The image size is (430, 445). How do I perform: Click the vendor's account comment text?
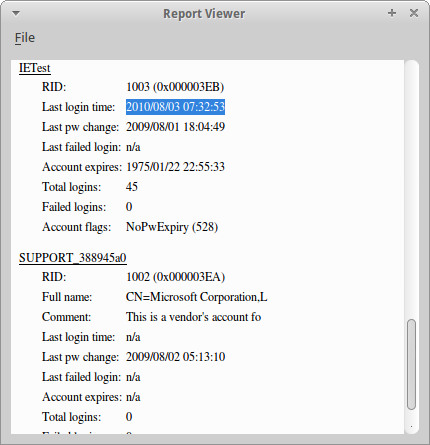coord(193,317)
